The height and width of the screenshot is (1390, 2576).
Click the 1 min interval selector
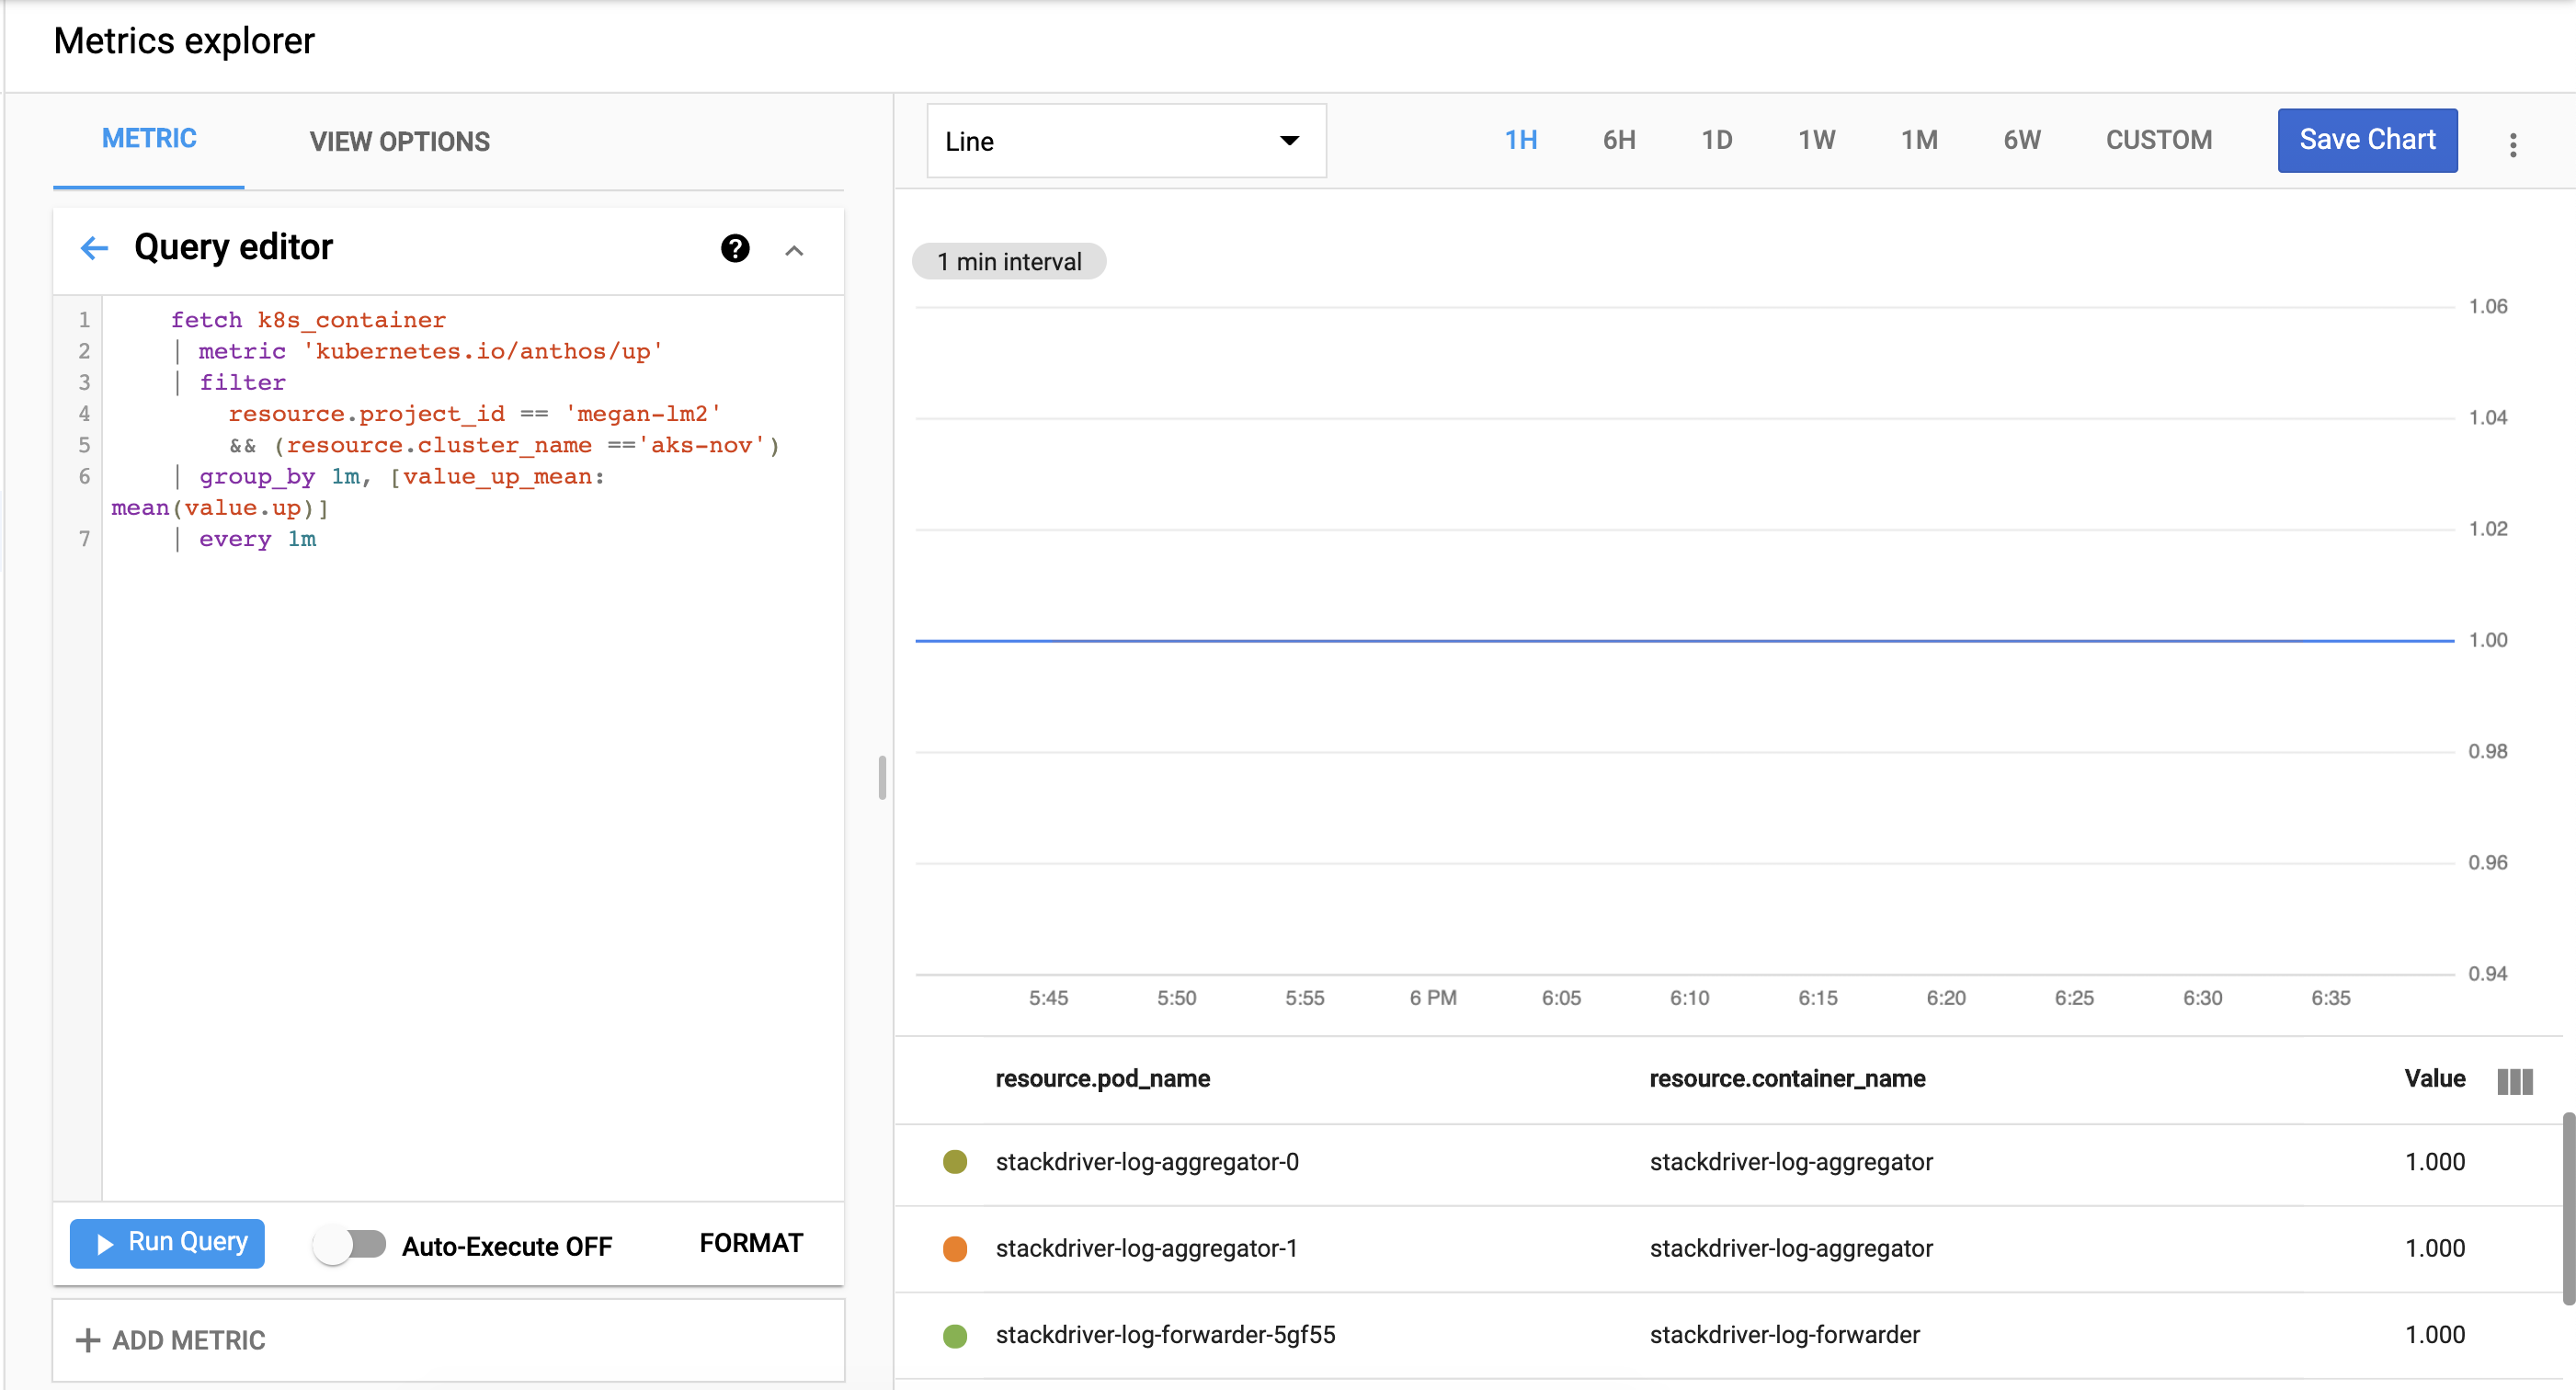click(1009, 260)
